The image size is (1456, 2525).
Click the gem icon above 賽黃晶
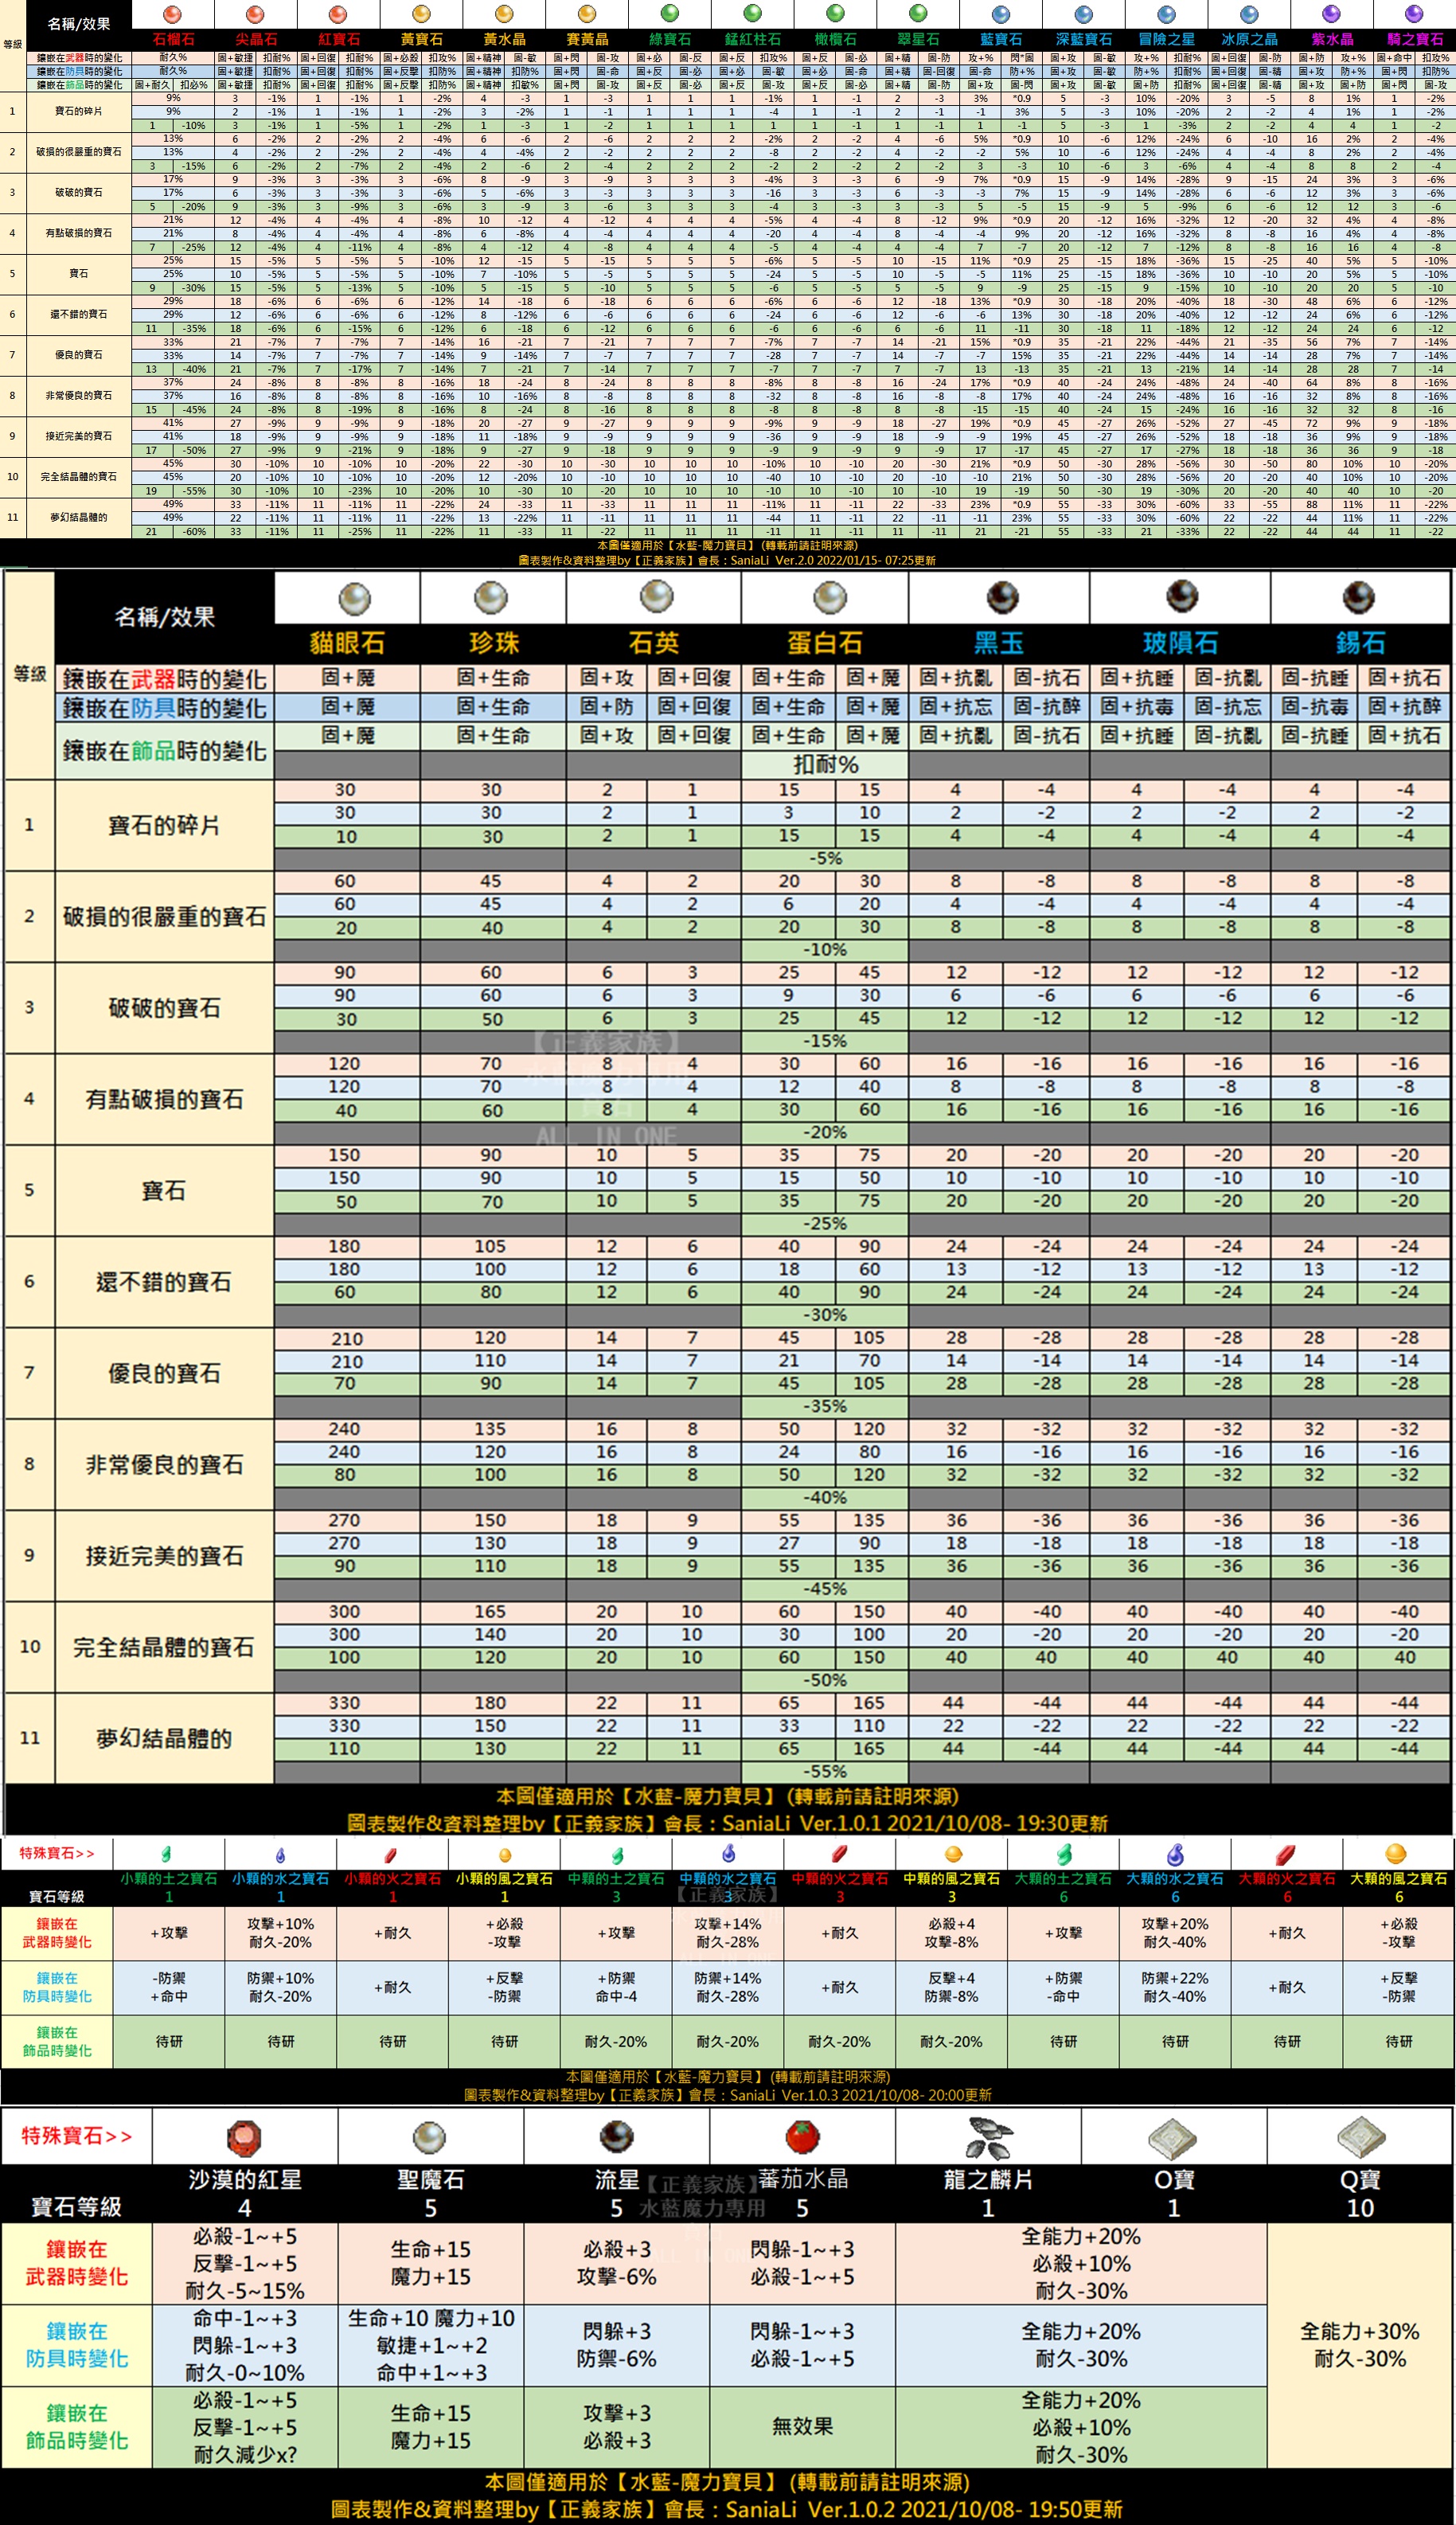tap(587, 14)
